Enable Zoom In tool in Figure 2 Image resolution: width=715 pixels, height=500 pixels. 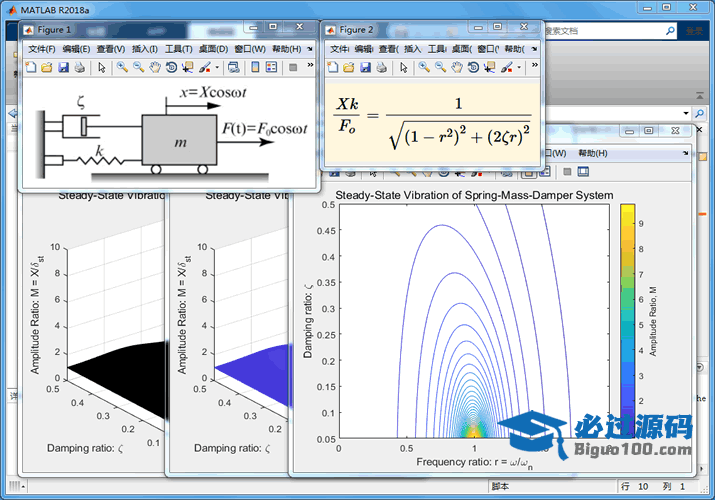pos(424,67)
